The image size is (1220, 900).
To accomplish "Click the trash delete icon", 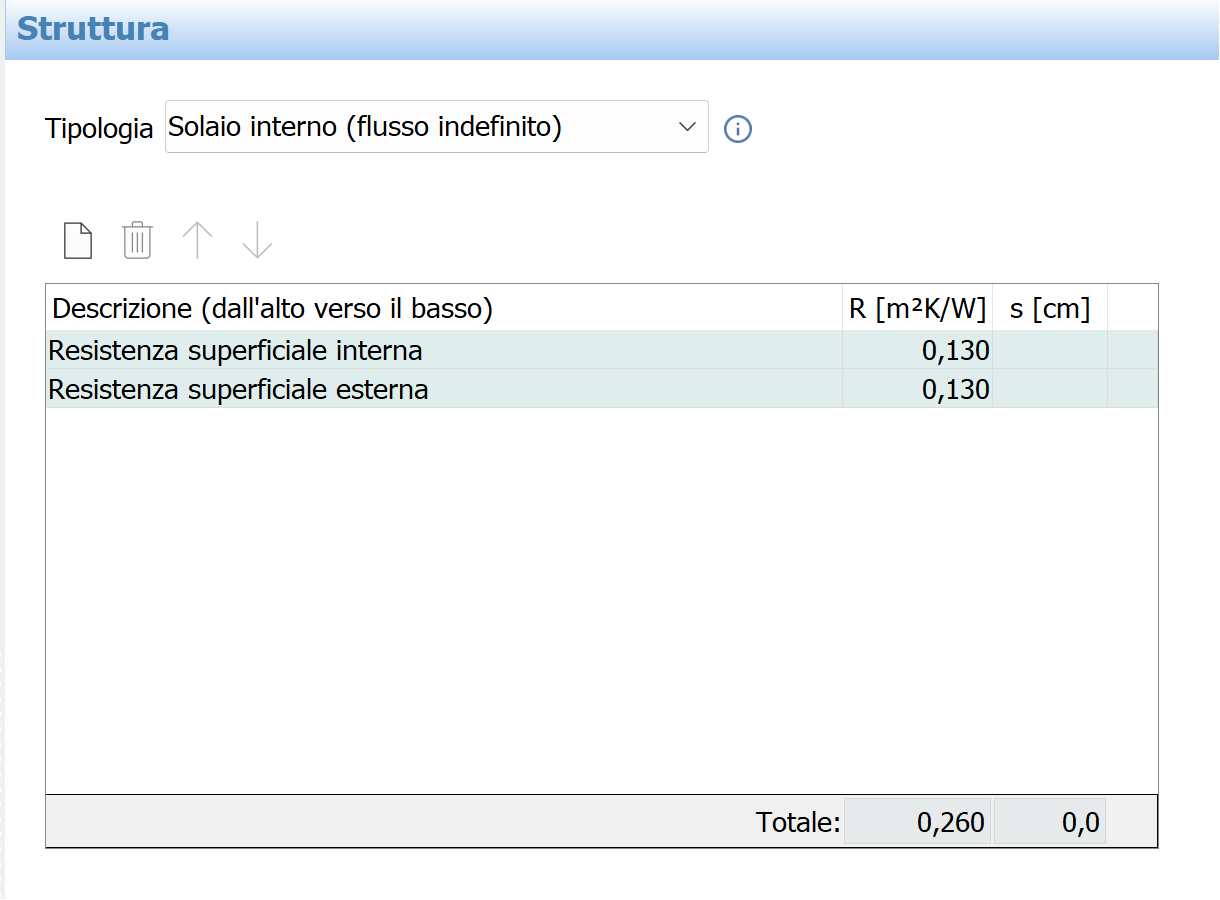I will tap(137, 241).
